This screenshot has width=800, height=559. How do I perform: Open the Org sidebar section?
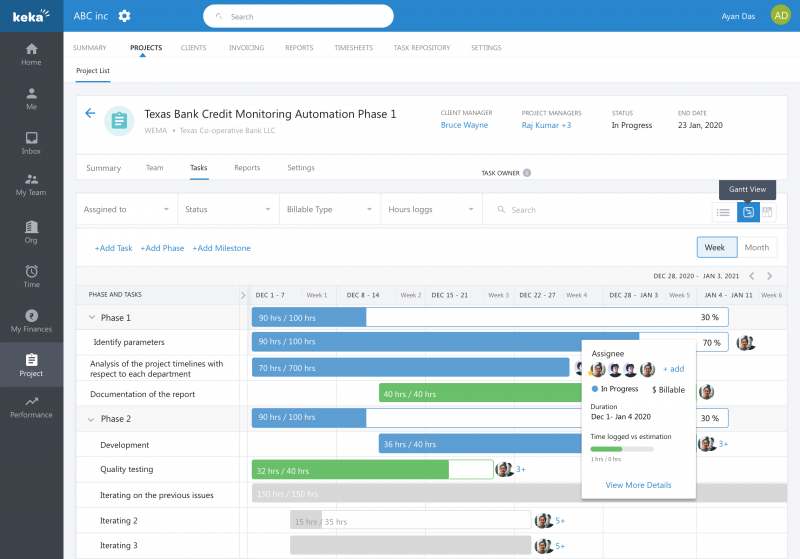click(x=31, y=232)
